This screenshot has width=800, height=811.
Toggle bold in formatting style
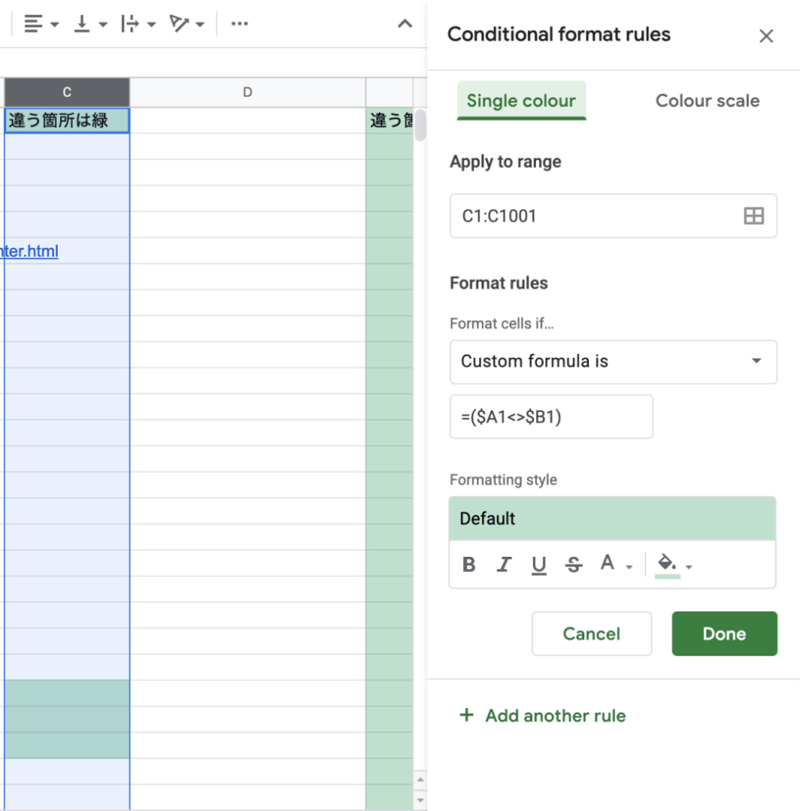(469, 565)
